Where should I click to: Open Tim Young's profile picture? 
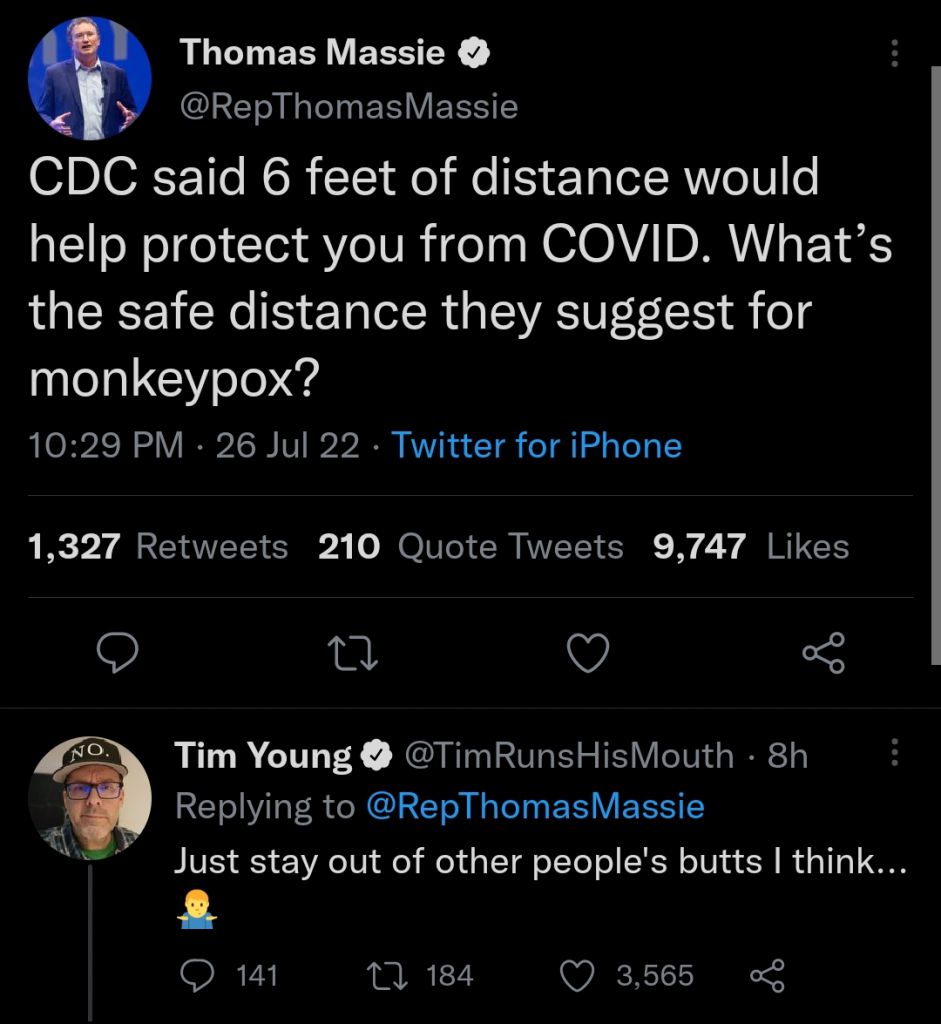click(x=89, y=798)
